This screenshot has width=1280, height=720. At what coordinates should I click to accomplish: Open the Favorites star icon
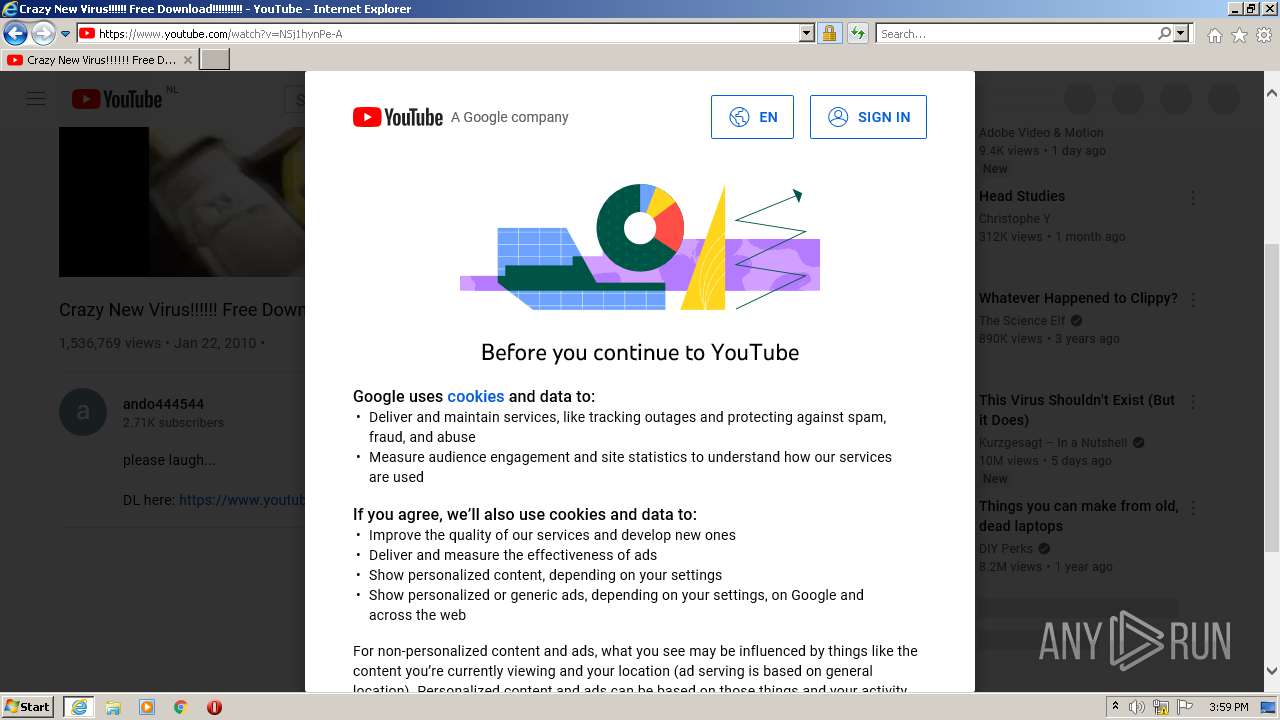pyautogui.click(x=1239, y=35)
